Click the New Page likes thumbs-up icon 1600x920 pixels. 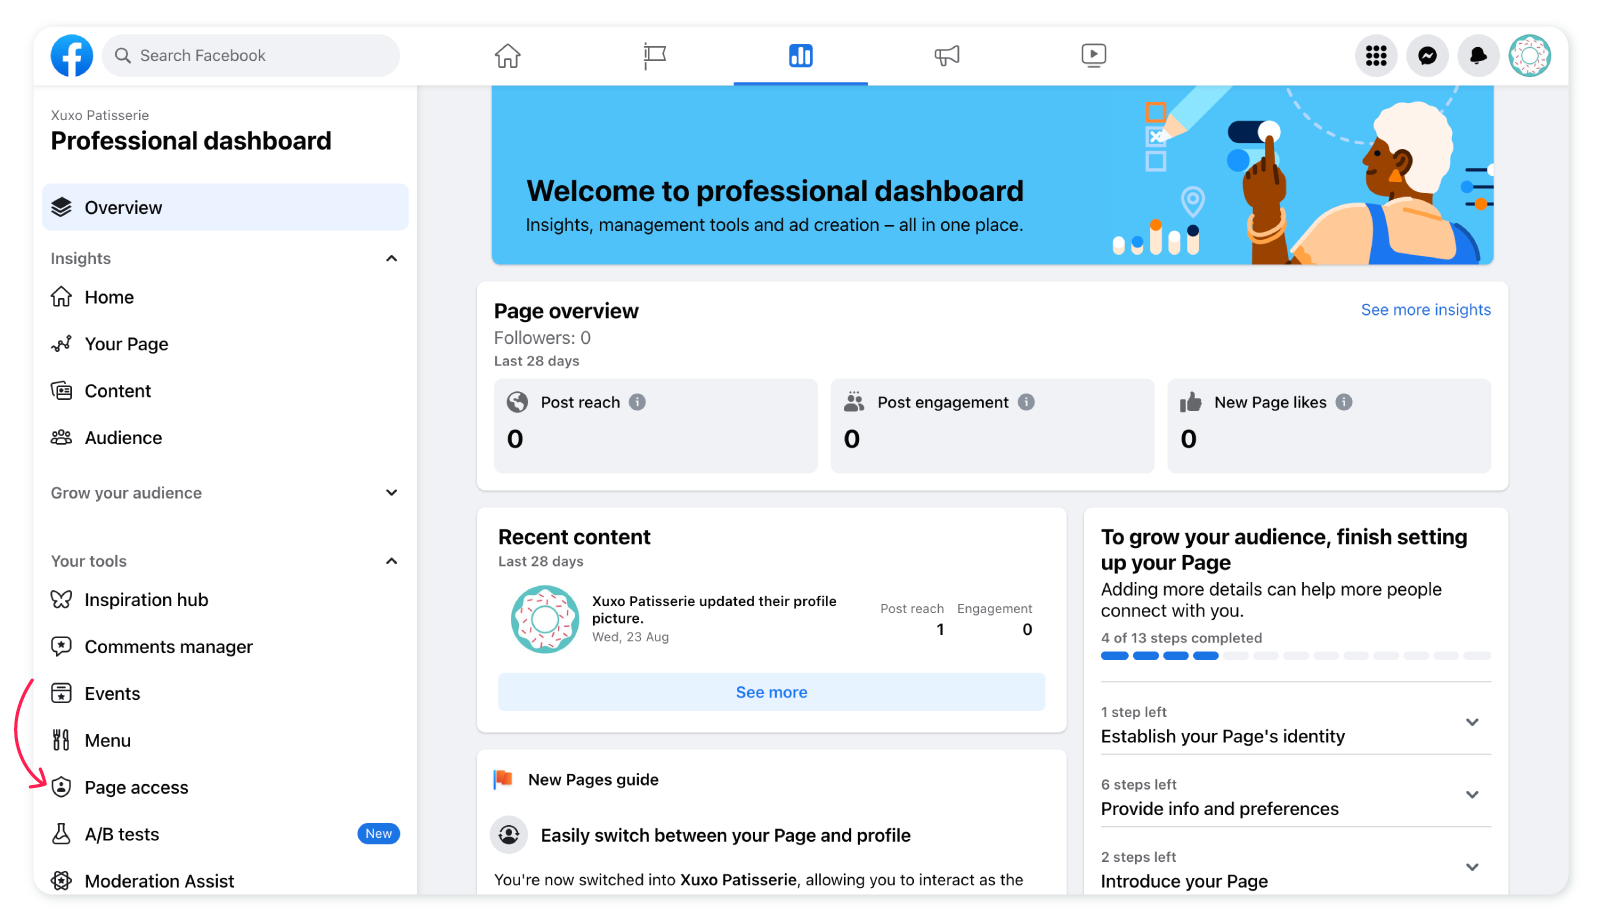coord(1190,402)
